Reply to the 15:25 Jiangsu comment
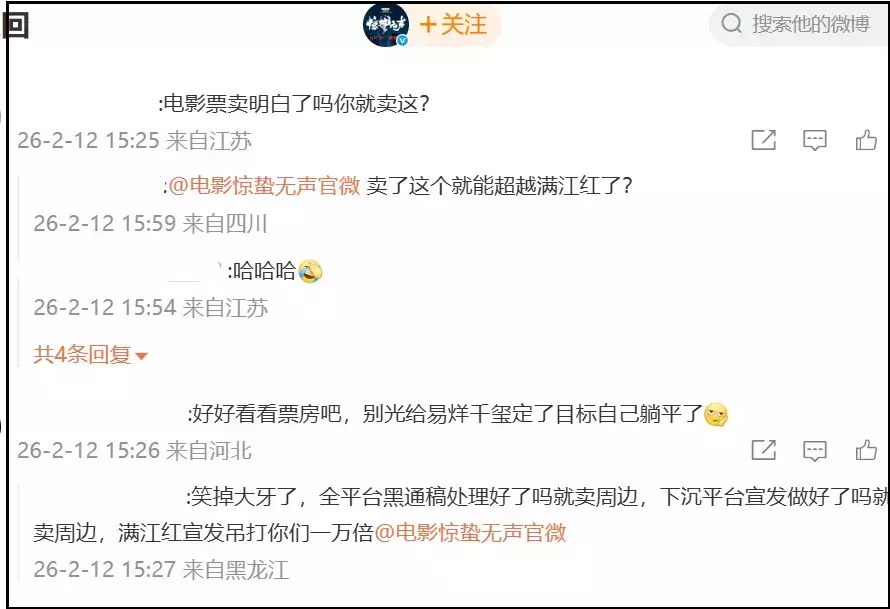 point(815,140)
